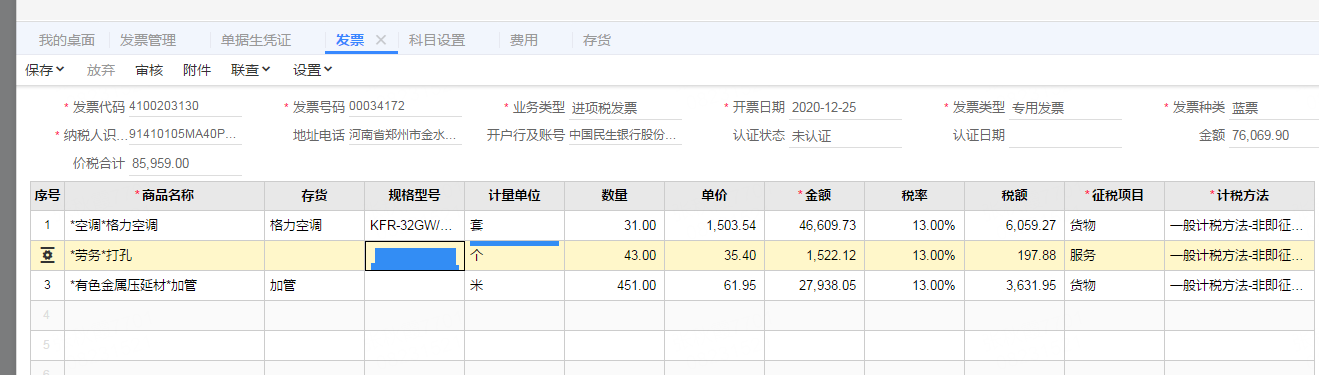1319x375 pixels.
Task: Select the 开票日期 date field
Action: [x=845, y=108]
